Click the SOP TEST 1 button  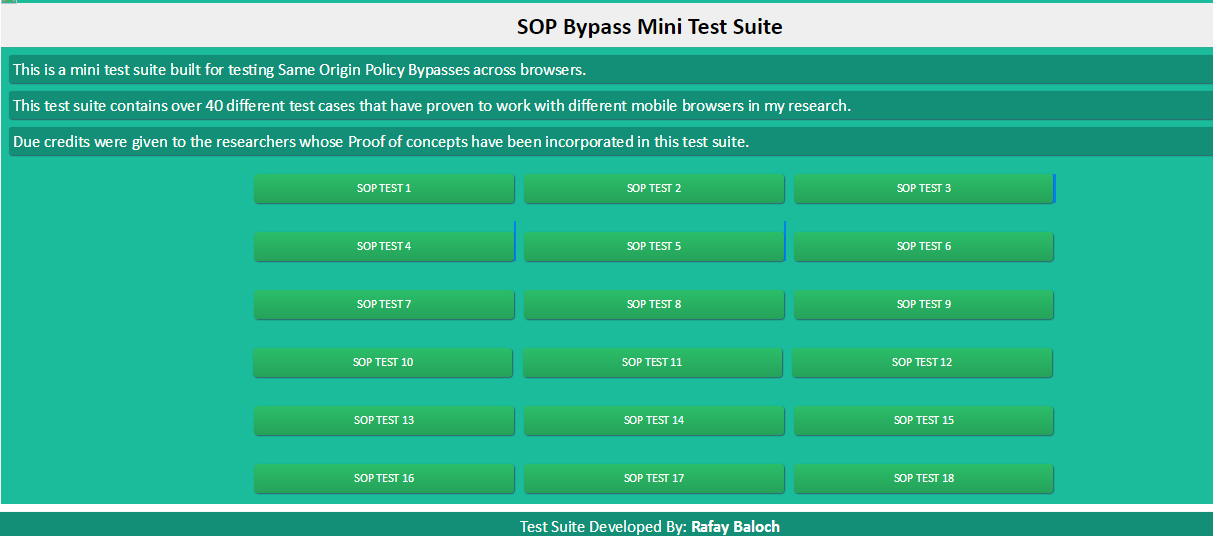(384, 188)
